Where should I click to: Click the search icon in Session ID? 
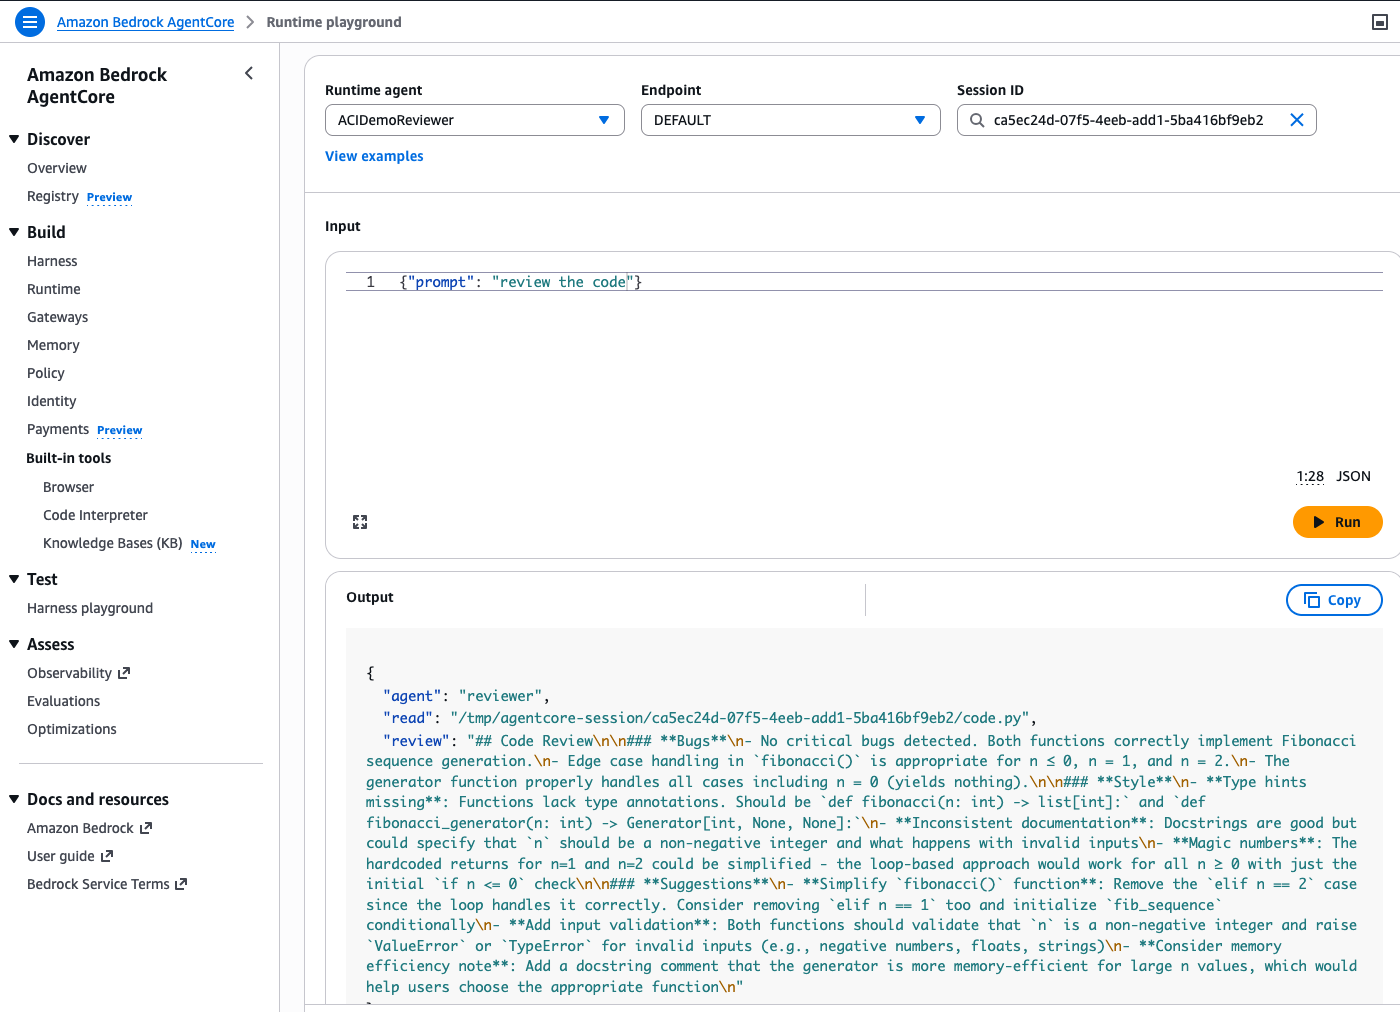[x=977, y=120]
